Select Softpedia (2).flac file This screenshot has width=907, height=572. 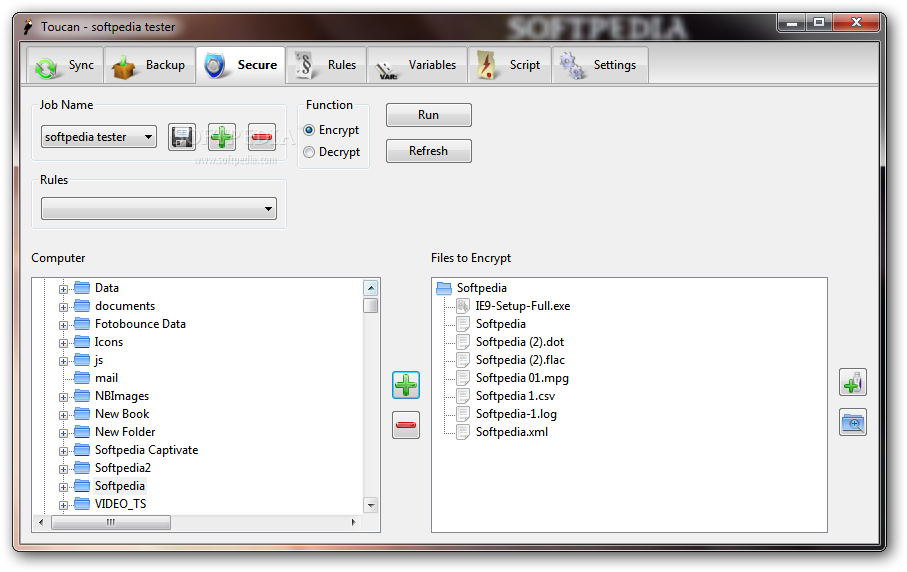520,360
